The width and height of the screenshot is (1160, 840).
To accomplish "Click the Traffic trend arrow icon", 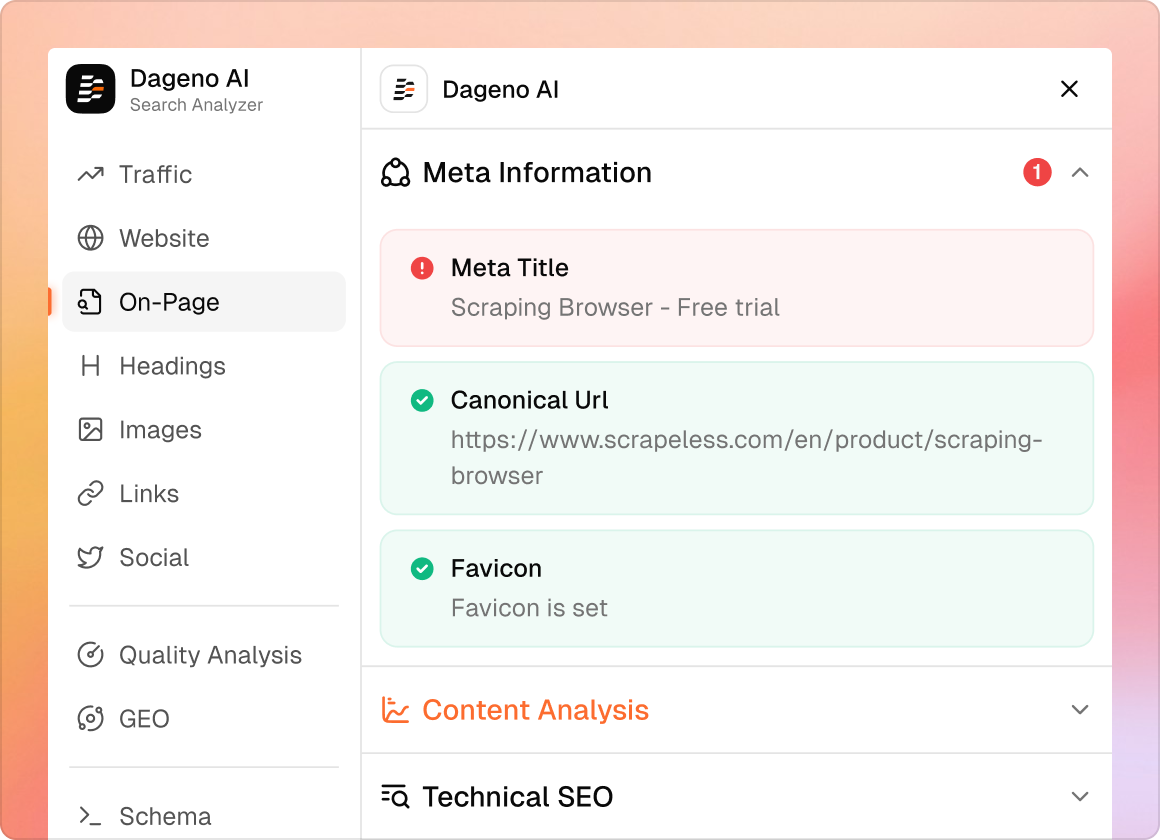I will point(91,174).
